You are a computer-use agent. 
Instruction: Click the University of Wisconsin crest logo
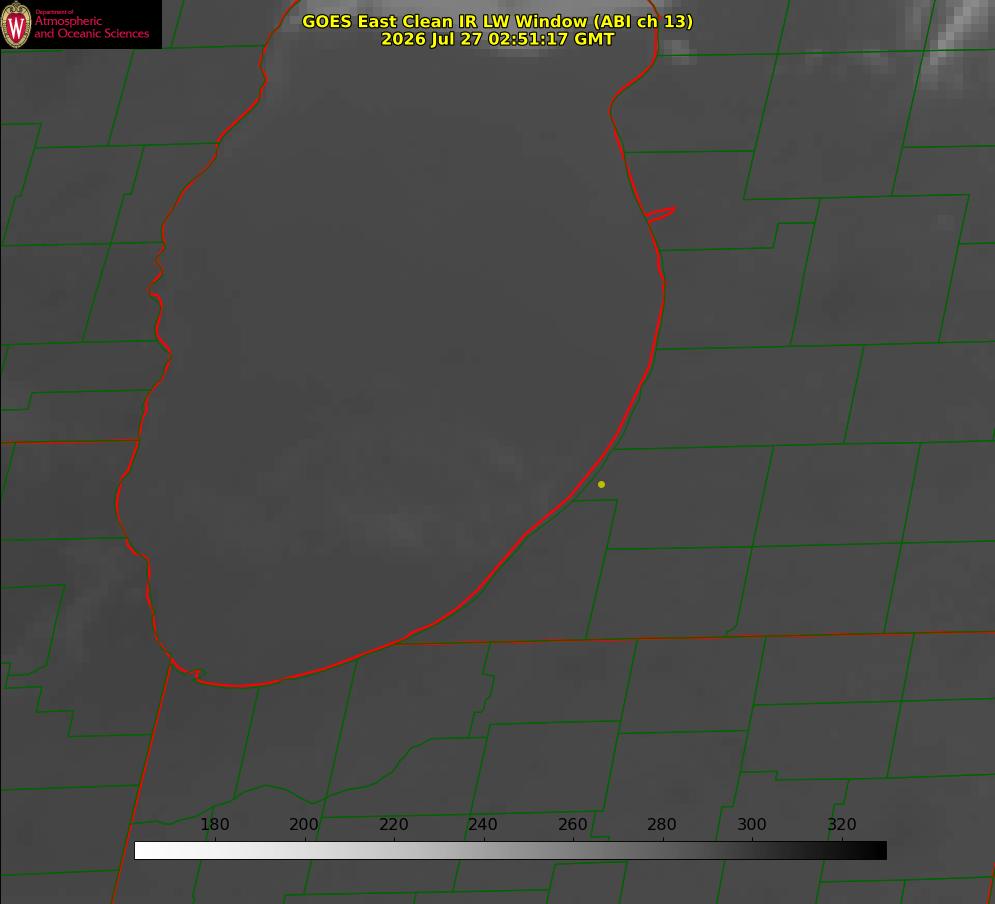tap(16, 24)
